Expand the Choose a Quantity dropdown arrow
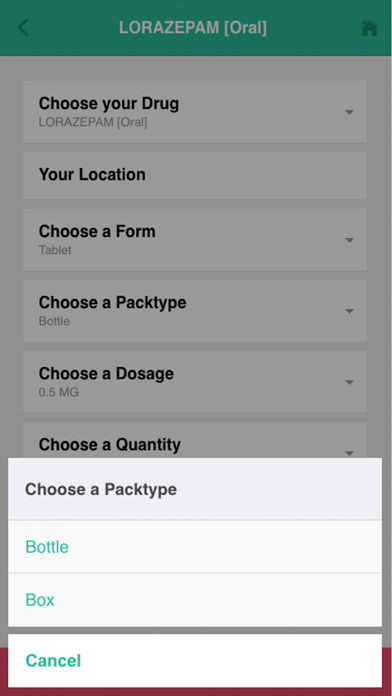This screenshot has width=392, height=696. [x=349, y=453]
